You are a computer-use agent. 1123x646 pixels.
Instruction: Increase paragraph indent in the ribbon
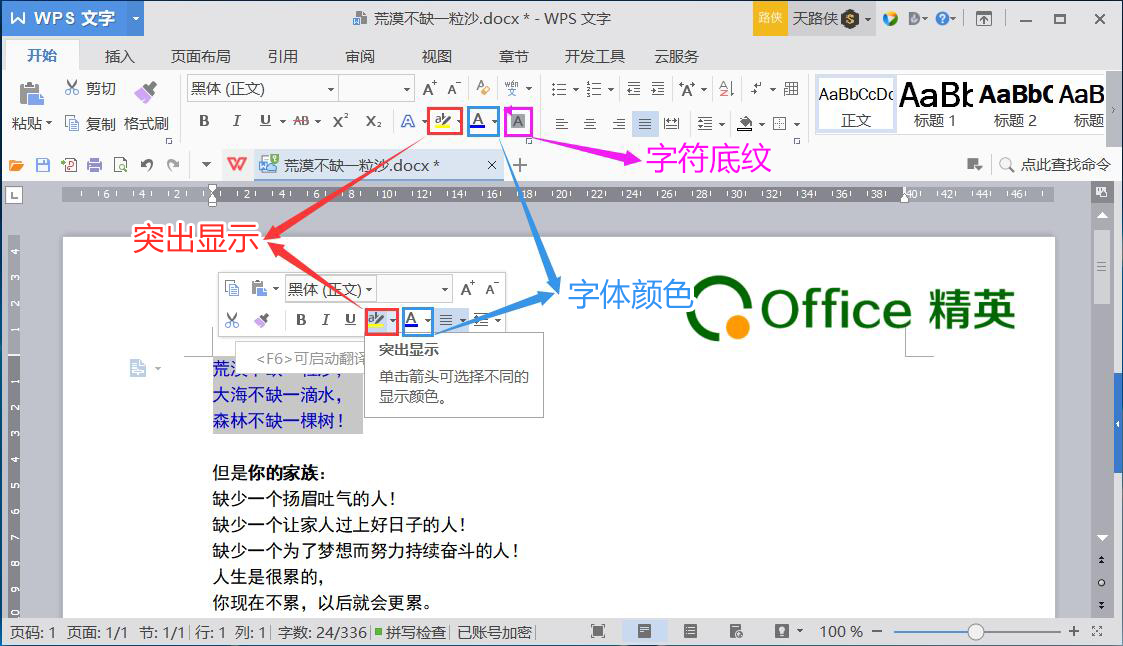point(657,89)
